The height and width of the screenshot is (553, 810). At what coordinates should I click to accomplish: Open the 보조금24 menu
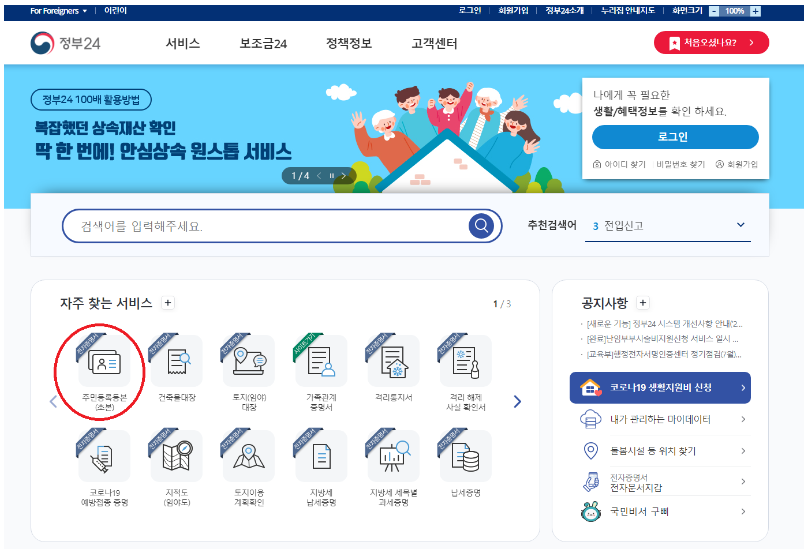263,44
